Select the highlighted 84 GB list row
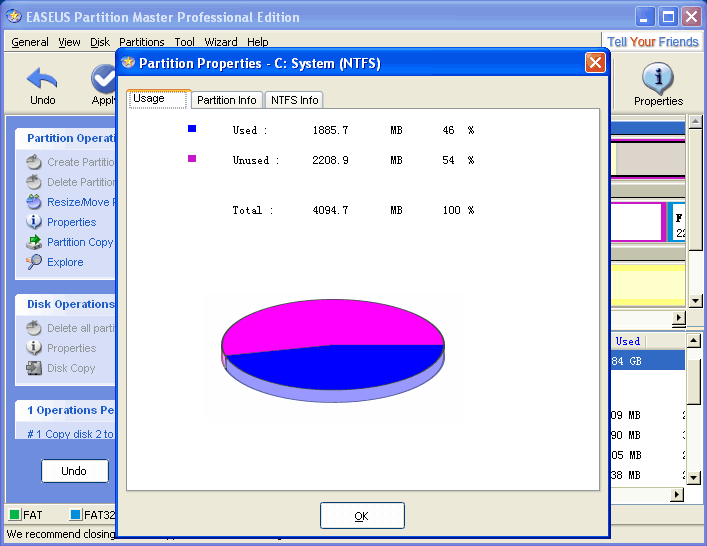This screenshot has height=546, width=707. pos(648,361)
